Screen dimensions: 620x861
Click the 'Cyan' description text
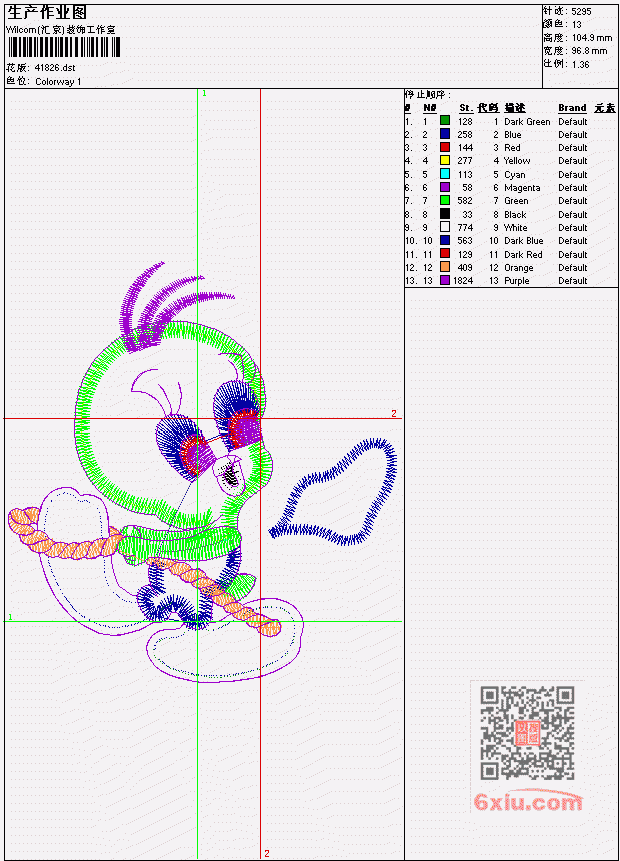pyautogui.click(x=515, y=175)
